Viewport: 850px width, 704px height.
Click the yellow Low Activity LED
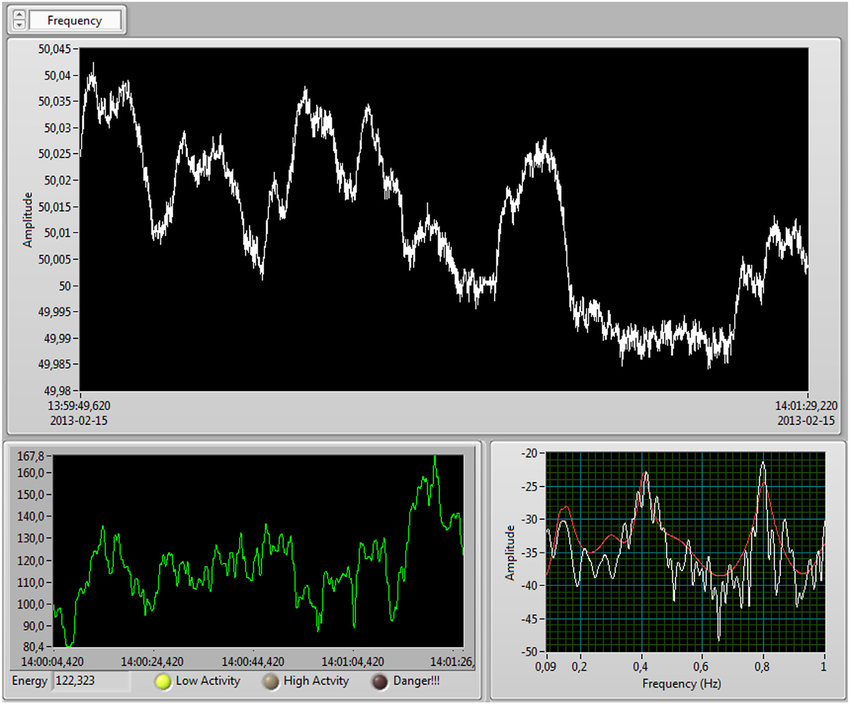(x=163, y=681)
